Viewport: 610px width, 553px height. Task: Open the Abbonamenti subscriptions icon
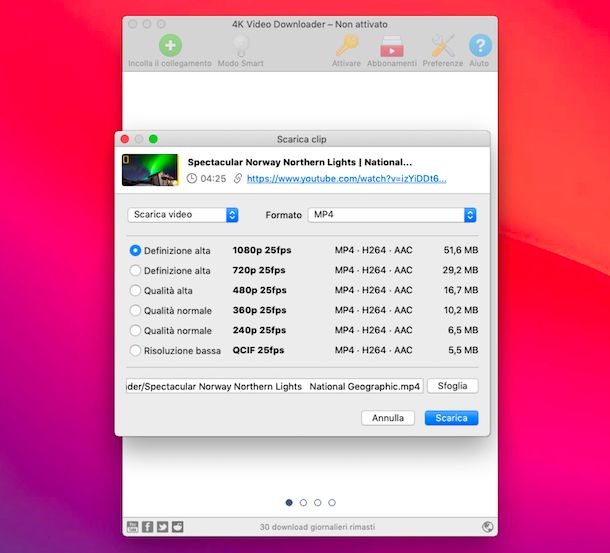391,46
